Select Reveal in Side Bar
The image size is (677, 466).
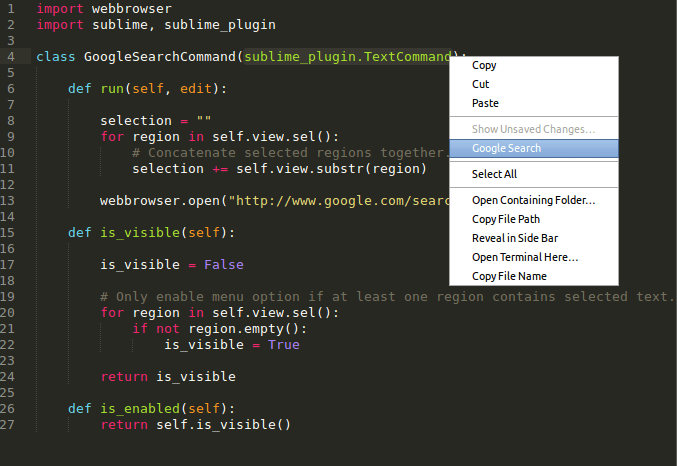pyautogui.click(x=514, y=239)
